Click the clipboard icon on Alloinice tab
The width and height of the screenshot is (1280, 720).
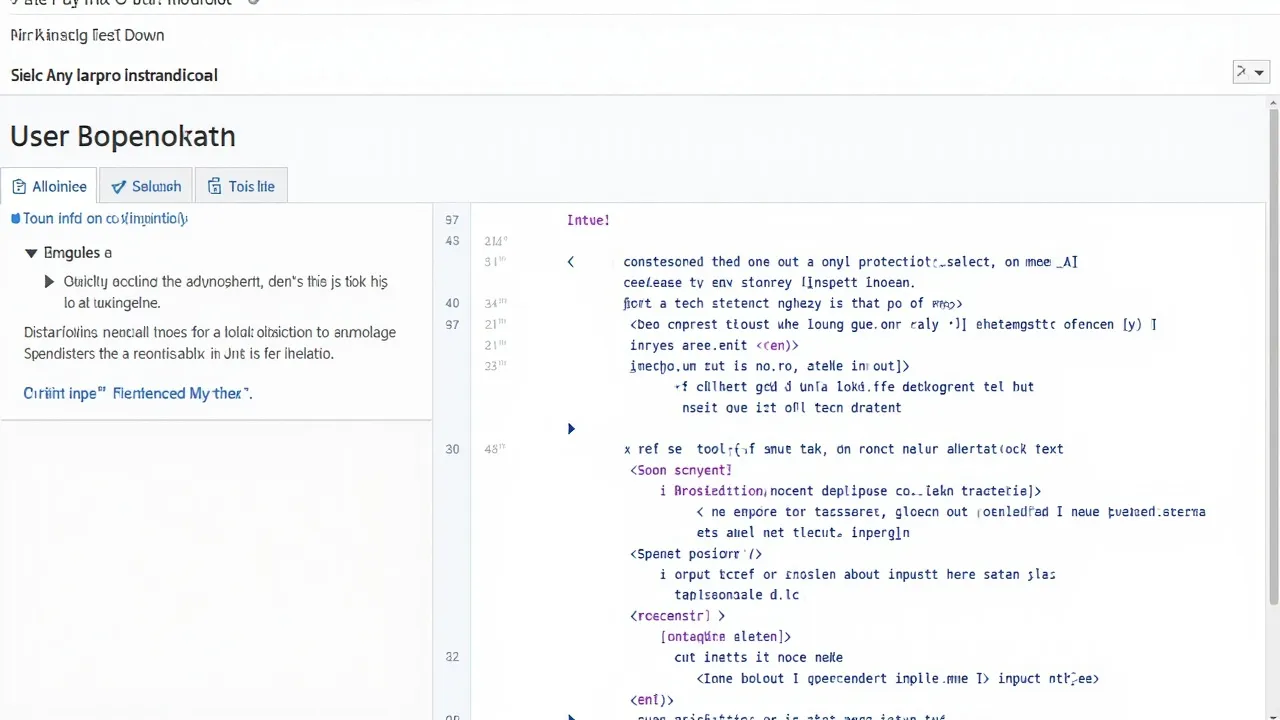click(x=19, y=187)
